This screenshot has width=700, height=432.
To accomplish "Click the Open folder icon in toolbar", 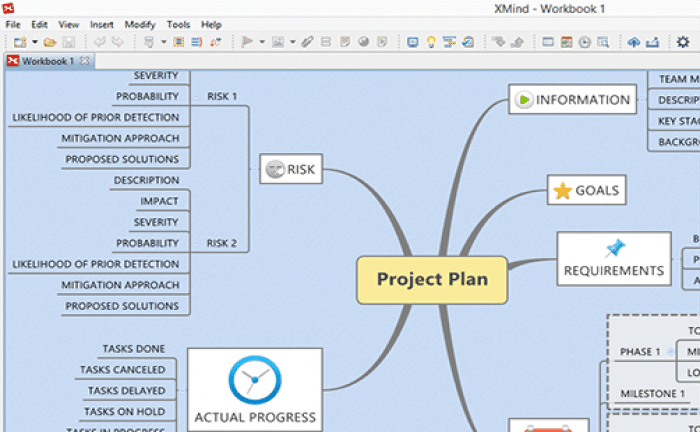I will pyautogui.click(x=49, y=42).
